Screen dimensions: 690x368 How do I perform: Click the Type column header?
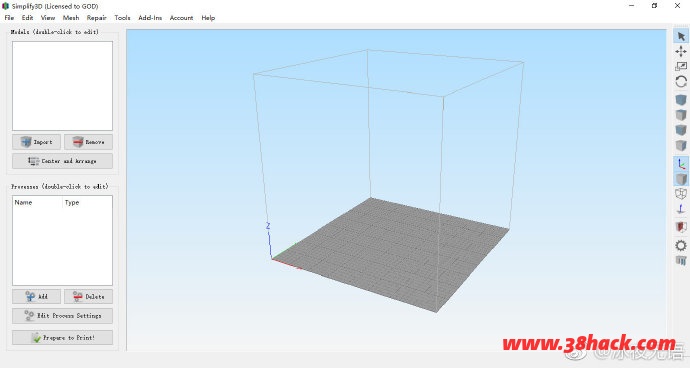(72, 202)
